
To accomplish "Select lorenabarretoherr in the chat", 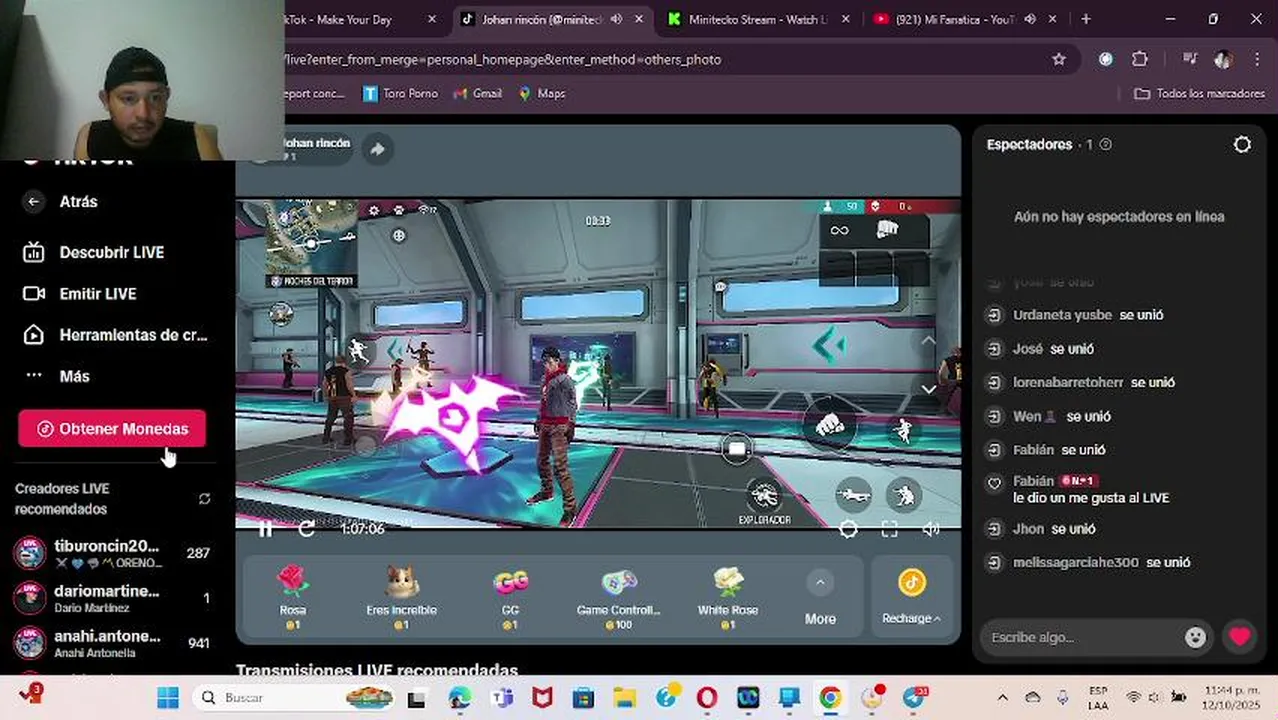I will (x=1068, y=383).
